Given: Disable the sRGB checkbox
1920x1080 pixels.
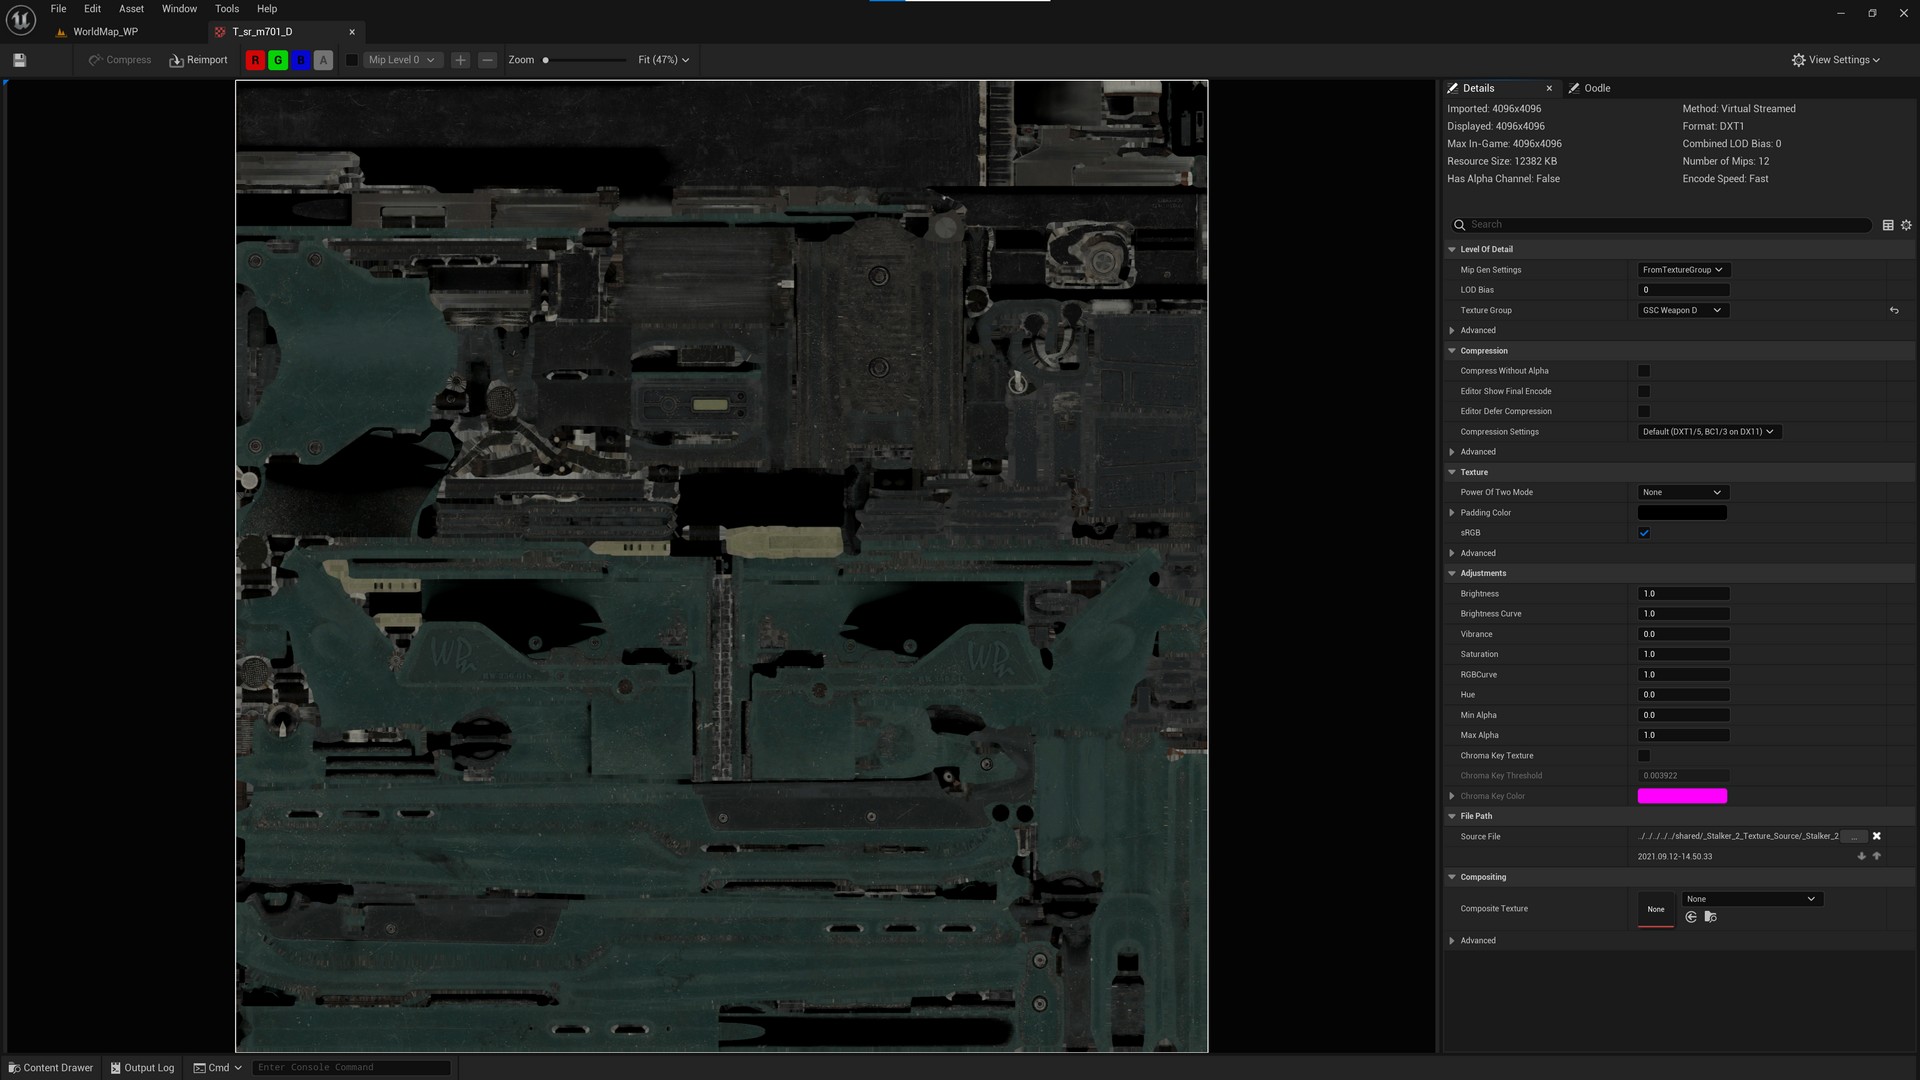Looking at the screenshot, I should (x=1644, y=533).
